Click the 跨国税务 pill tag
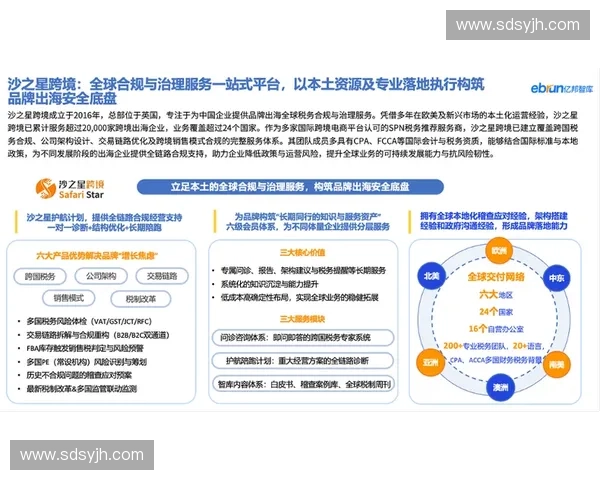The width and height of the screenshot is (600, 480). pyautogui.click(x=40, y=276)
